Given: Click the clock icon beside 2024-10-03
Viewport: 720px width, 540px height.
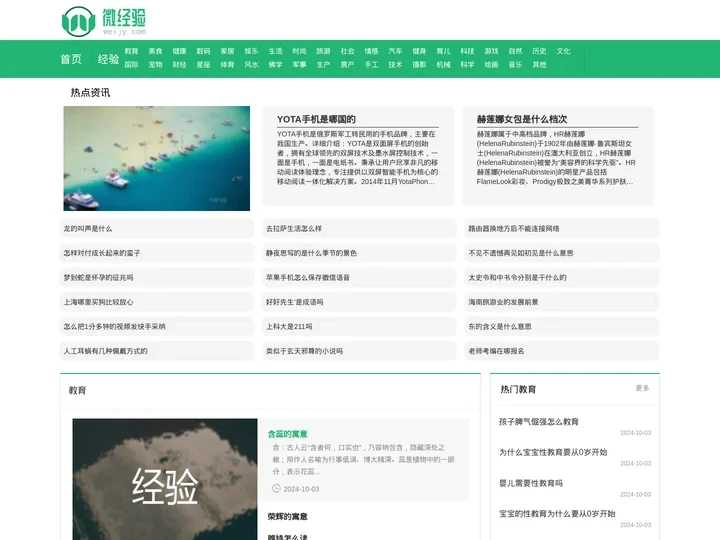Looking at the screenshot, I should [x=276, y=489].
